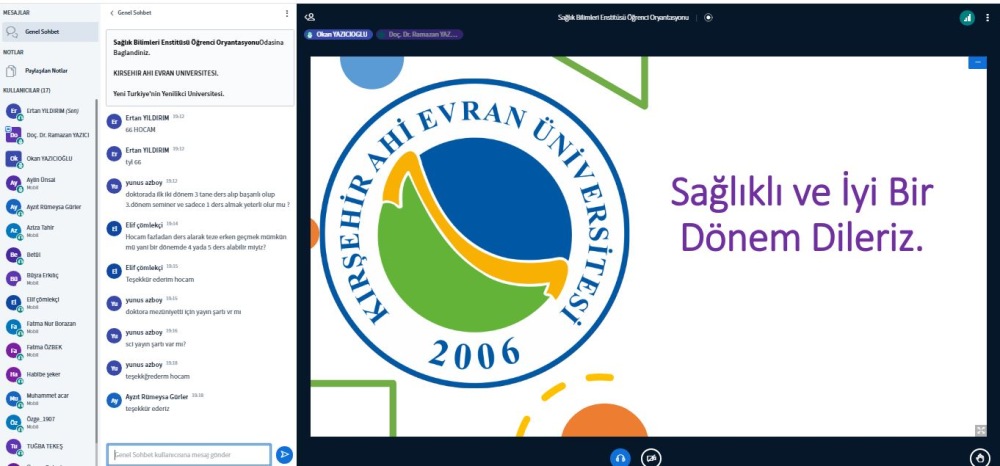This screenshot has height=466, width=1000.
Task: Click Aylin Ünsal's avatar icon
Action: (13, 183)
